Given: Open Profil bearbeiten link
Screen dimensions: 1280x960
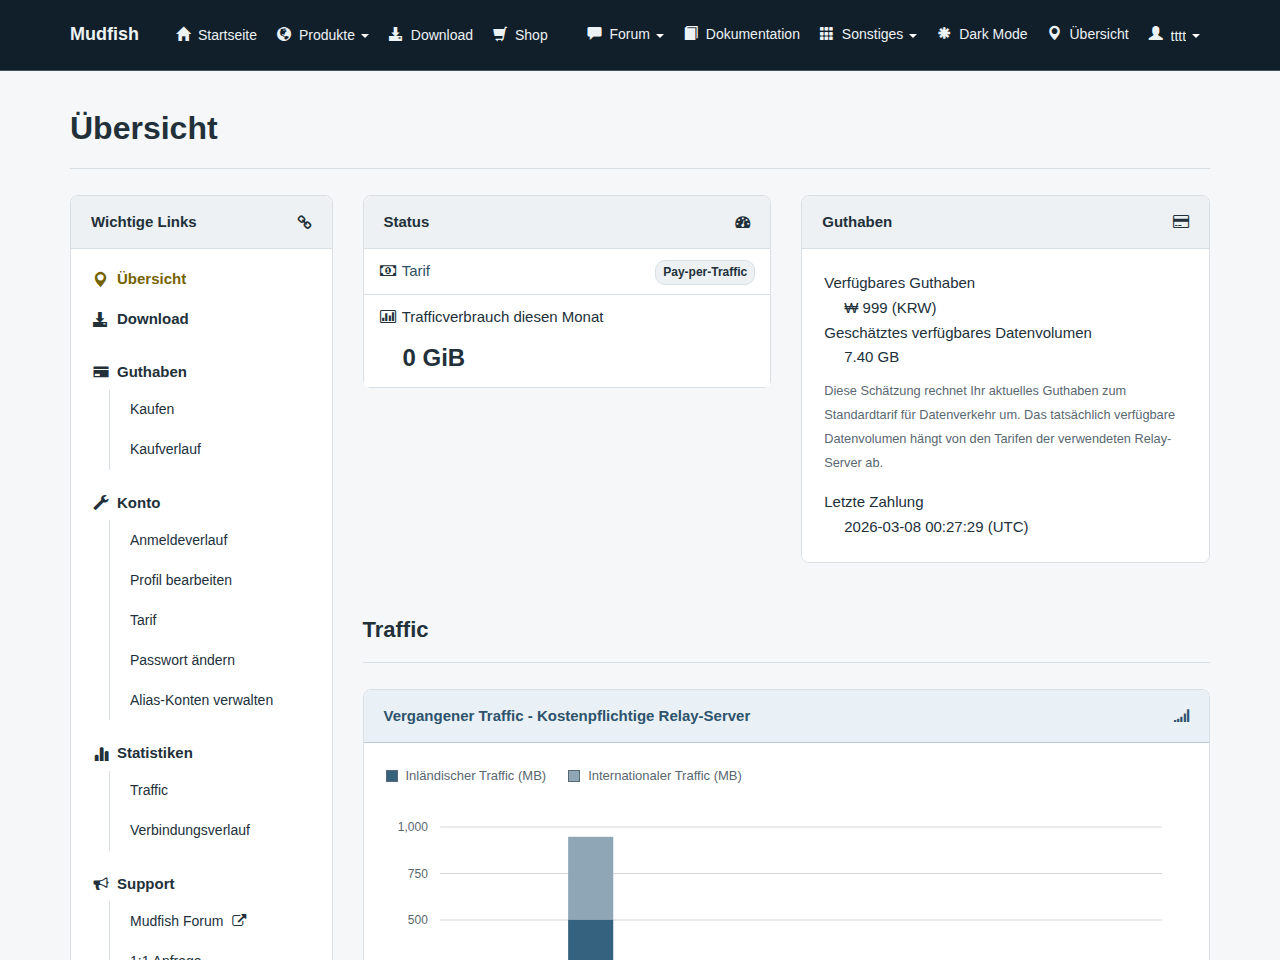Looking at the screenshot, I should pos(181,580).
